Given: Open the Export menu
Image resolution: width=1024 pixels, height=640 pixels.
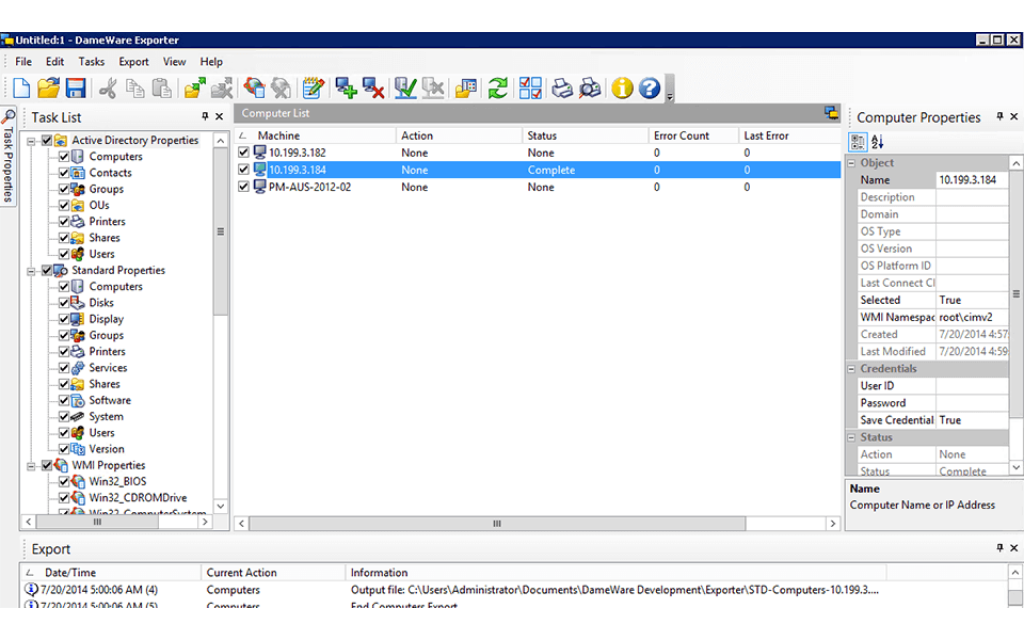Looking at the screenshot, I should (134, 62).
